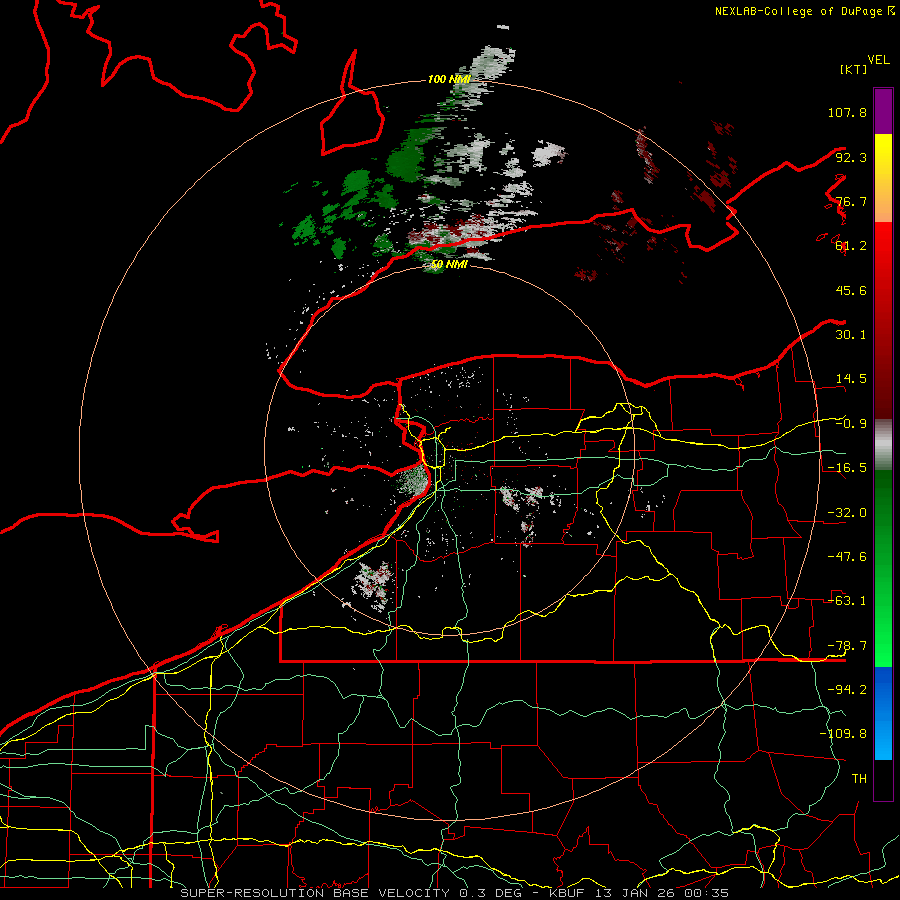Click the 30.1 velocity scale value
Image resolution: width=900 pixels, height=900 pixels.
tap(851, 335)
